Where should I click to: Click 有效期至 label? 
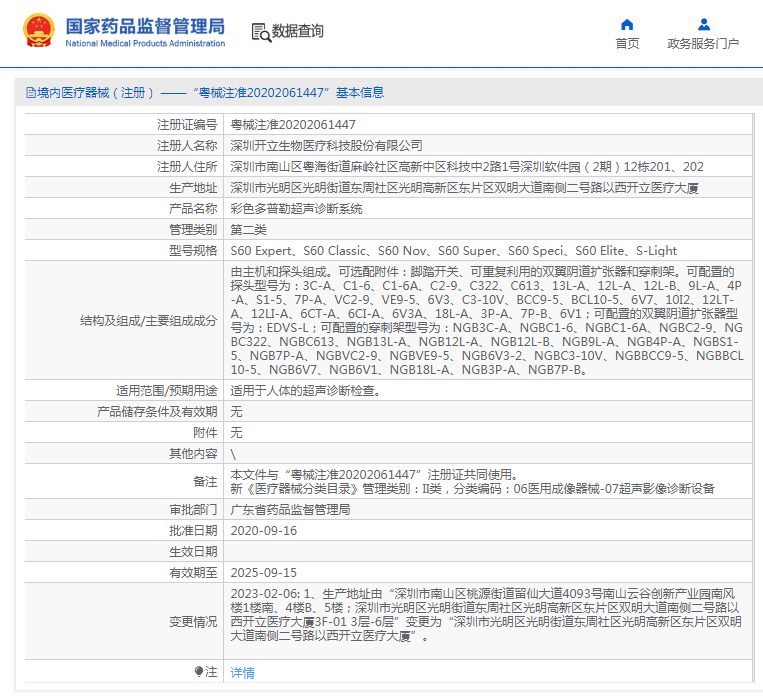point(193,572)
